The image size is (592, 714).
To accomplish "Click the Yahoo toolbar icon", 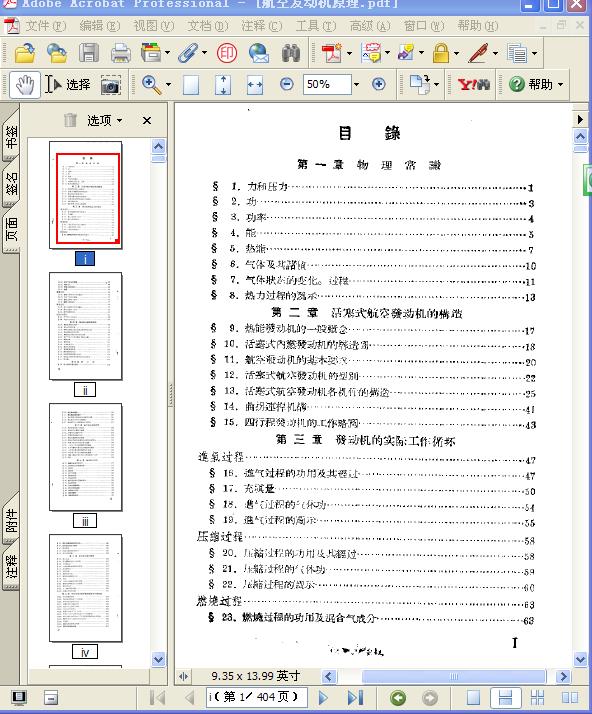I will tap(473, 85).
